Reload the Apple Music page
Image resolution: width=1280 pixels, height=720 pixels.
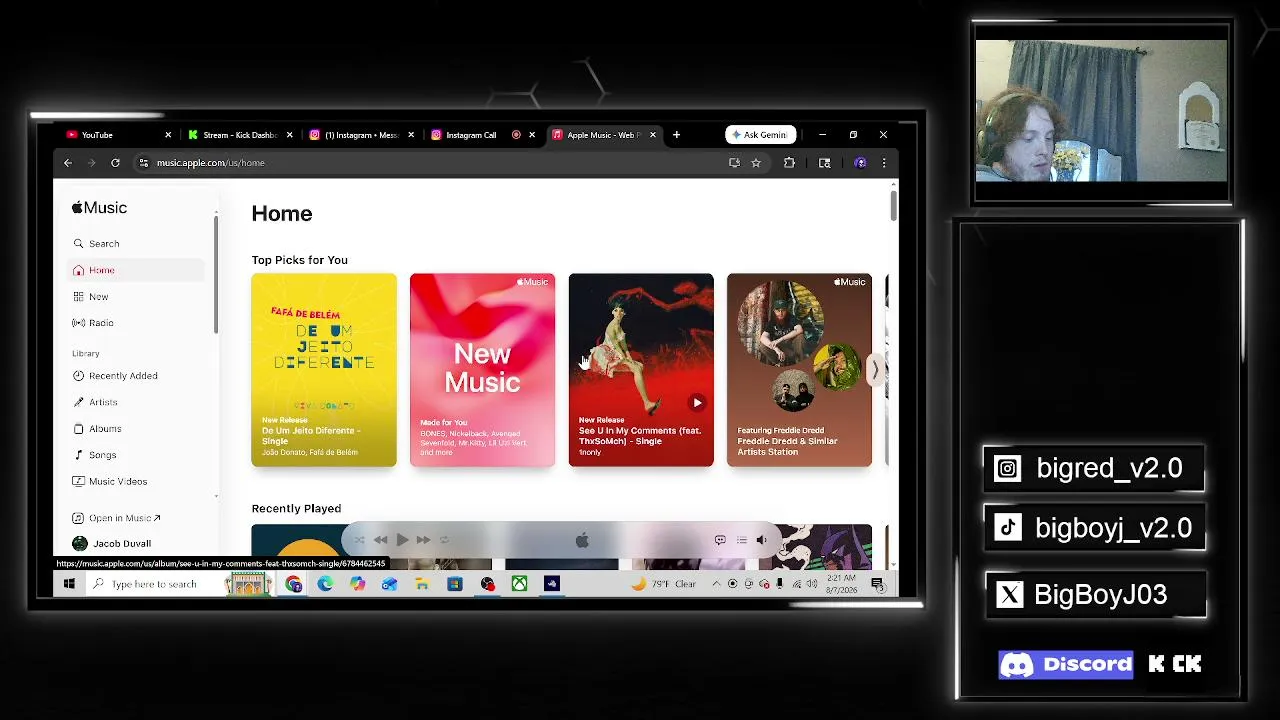pos(115,163)
